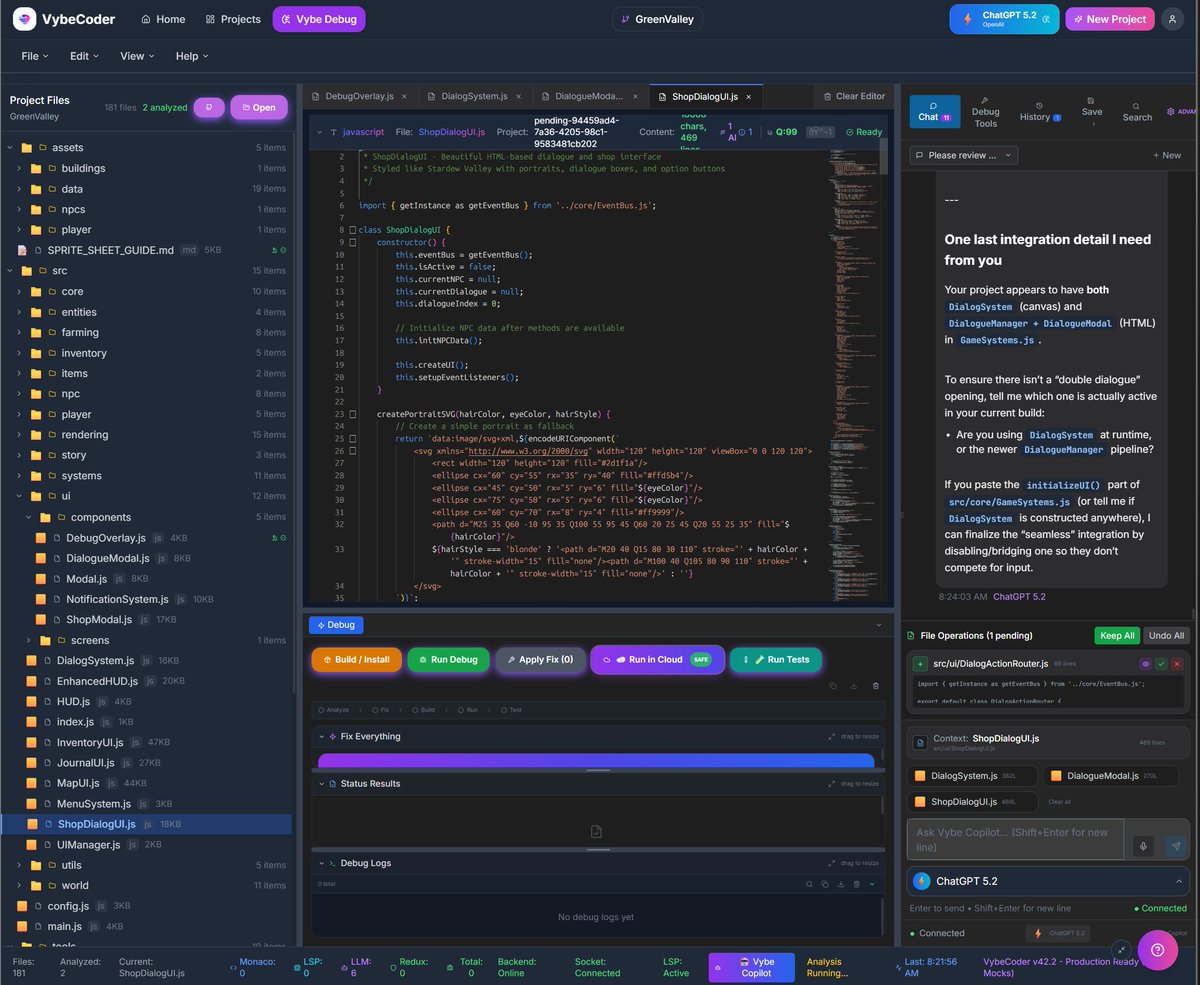Switch to the Debug Tools tab
This screenshot has height=985, width=1200.
click(985, 111)
